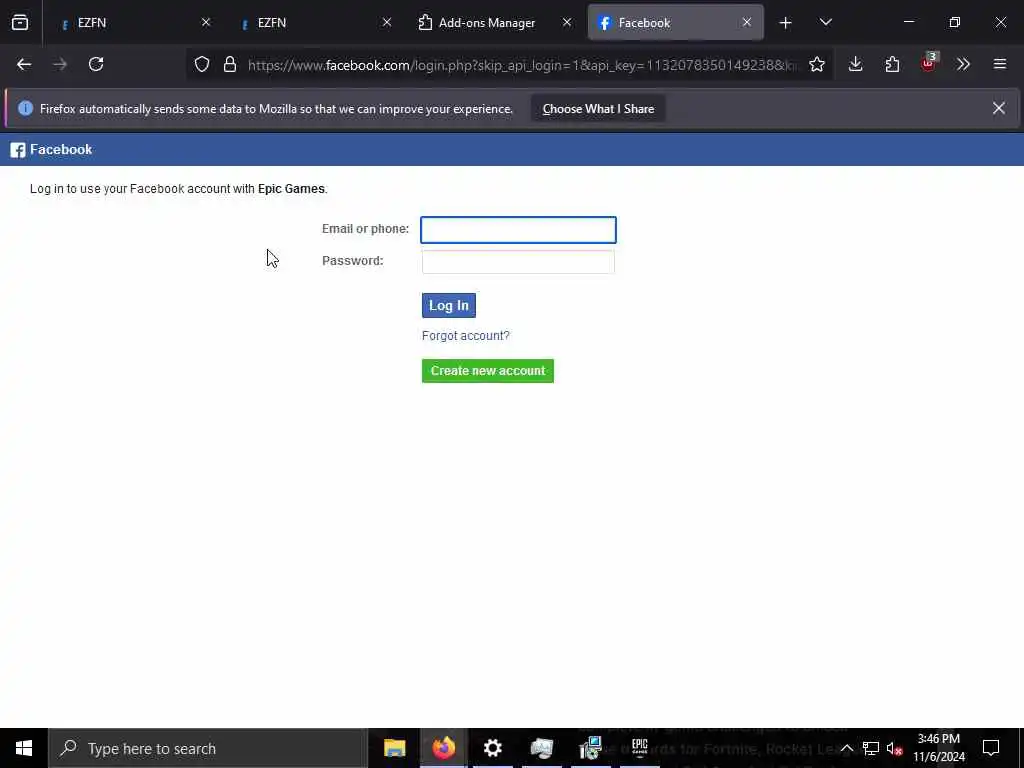Focus the Email or phone field

tap(518, 230)
